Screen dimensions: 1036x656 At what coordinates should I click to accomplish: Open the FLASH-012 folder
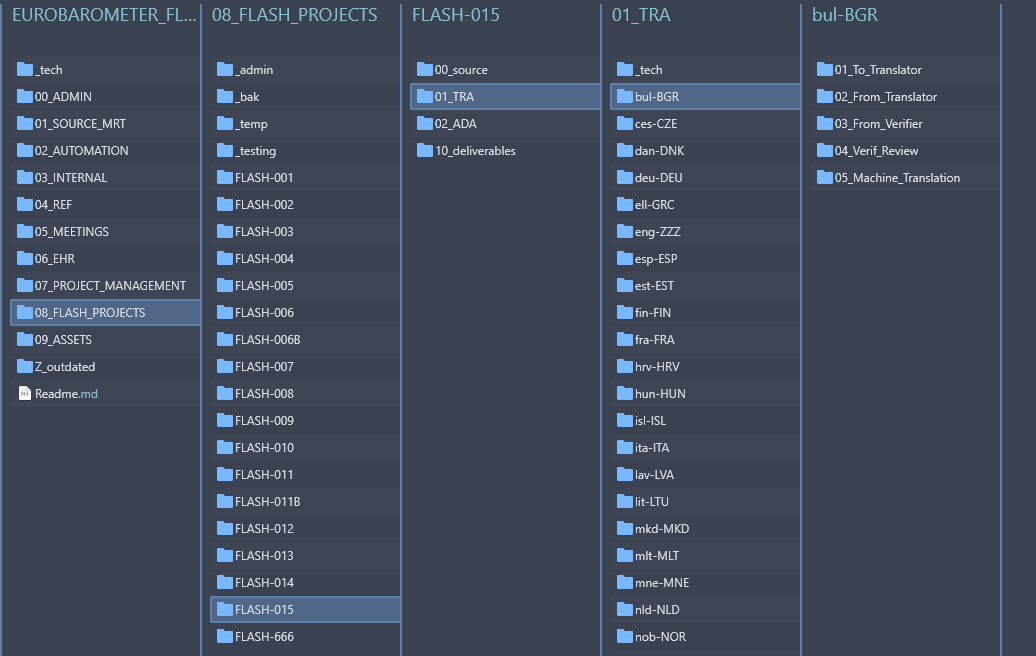tap(305, 528)
